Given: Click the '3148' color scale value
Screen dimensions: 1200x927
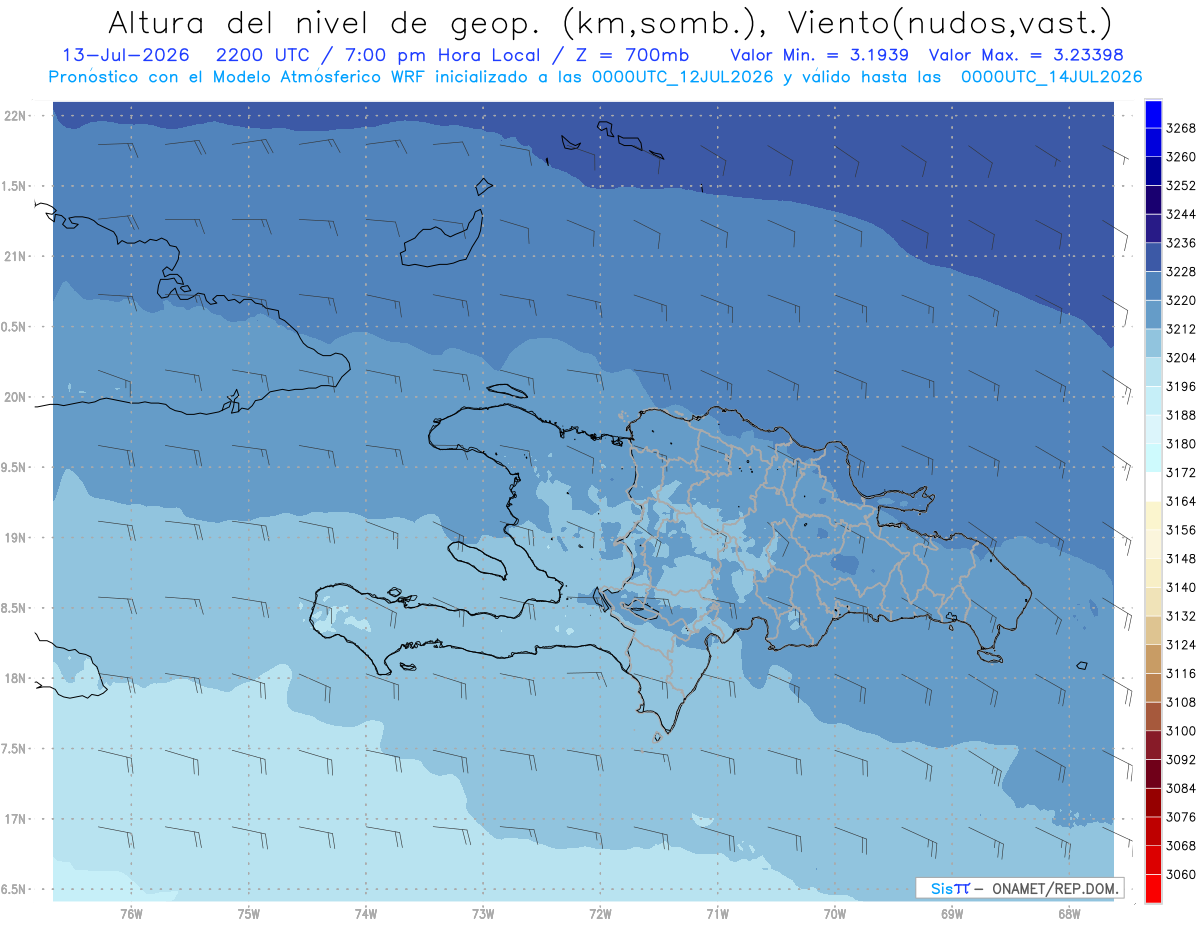Looking at the screenshot, I should pyautogui.click(x=1181, y=558).
